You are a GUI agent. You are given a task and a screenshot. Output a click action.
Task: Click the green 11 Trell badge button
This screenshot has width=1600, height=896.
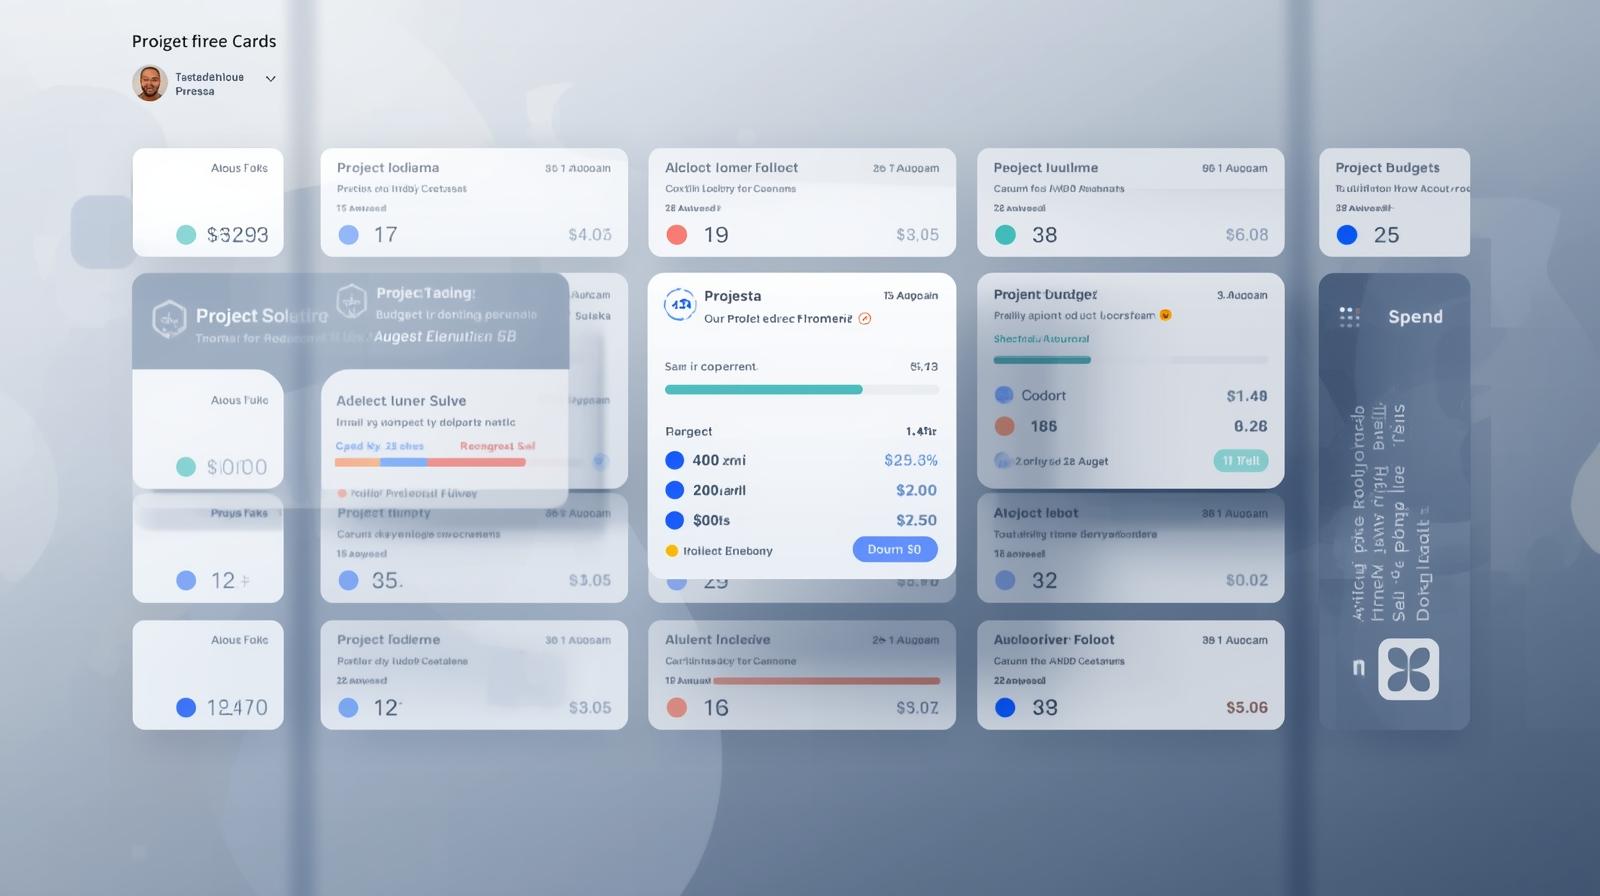(x=1240, y=461)
